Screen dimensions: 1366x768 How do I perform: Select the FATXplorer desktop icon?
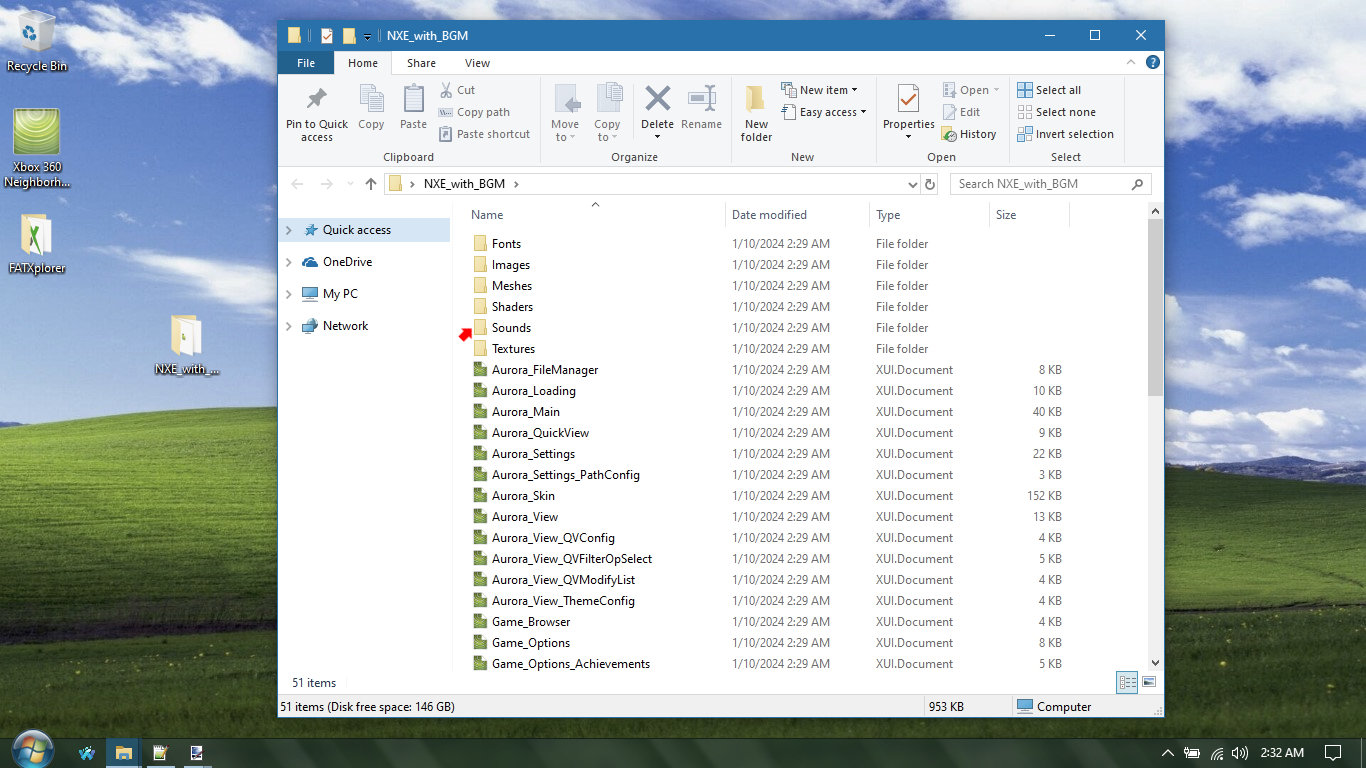click(x=37, y=244)
